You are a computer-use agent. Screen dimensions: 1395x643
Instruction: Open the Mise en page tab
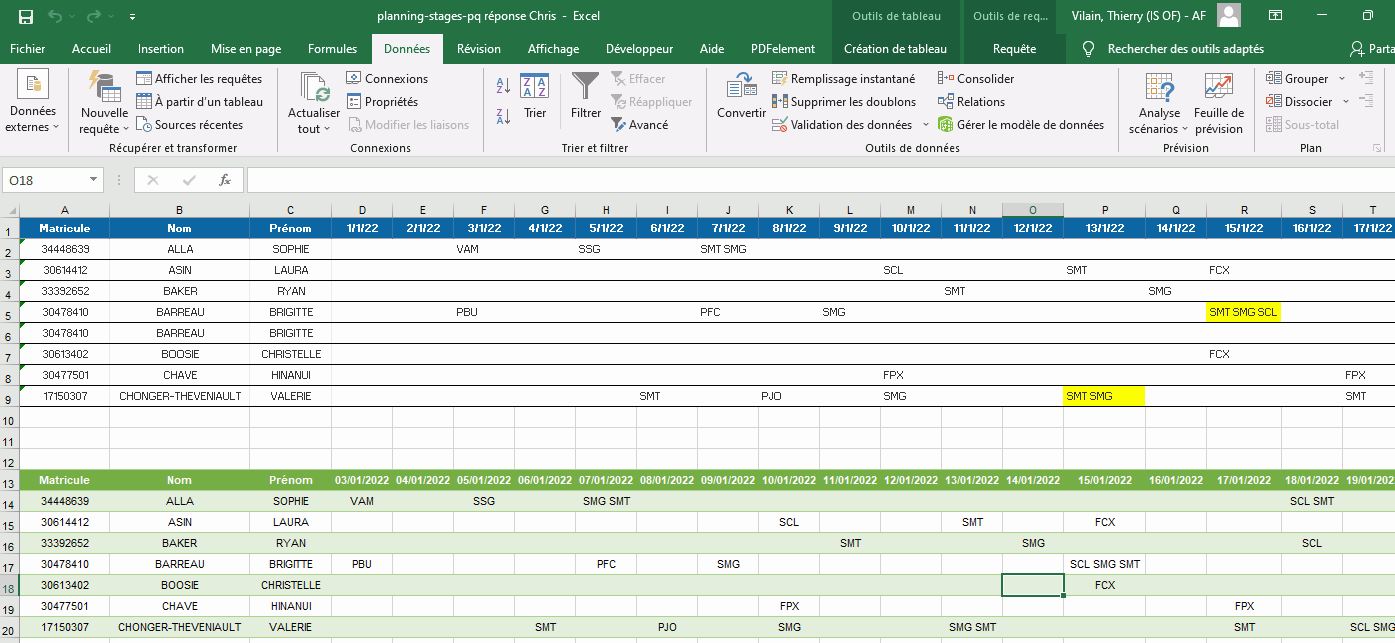pyautogui.click(x=245, y=49)
